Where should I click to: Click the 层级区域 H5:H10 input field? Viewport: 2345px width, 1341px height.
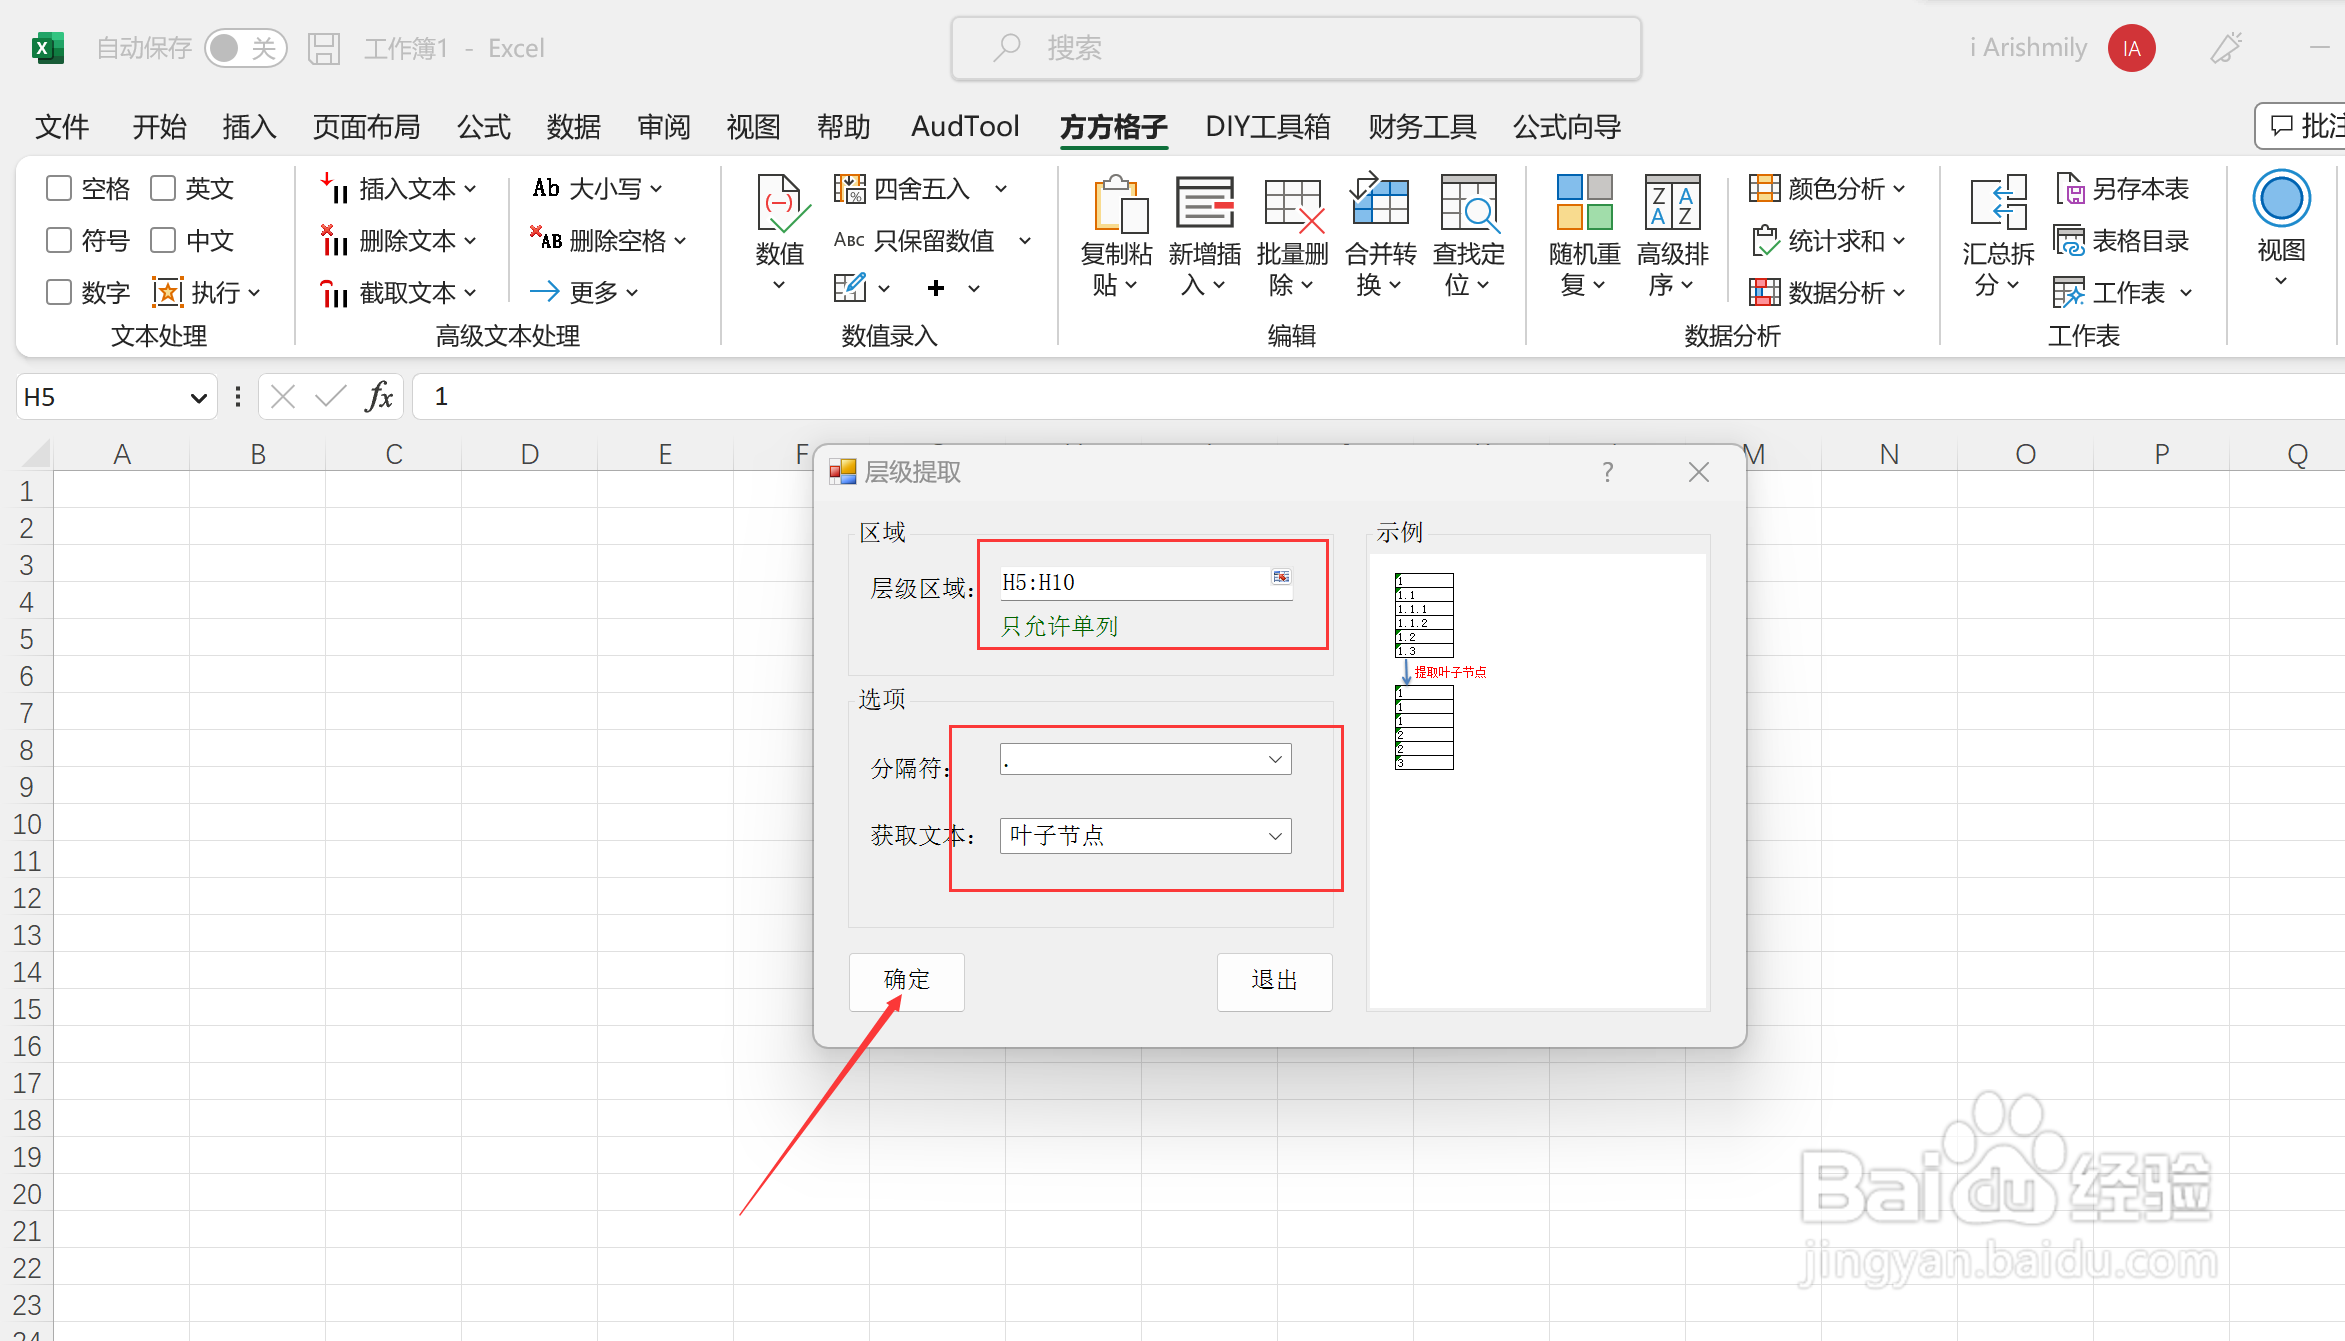pos(1146,583)
